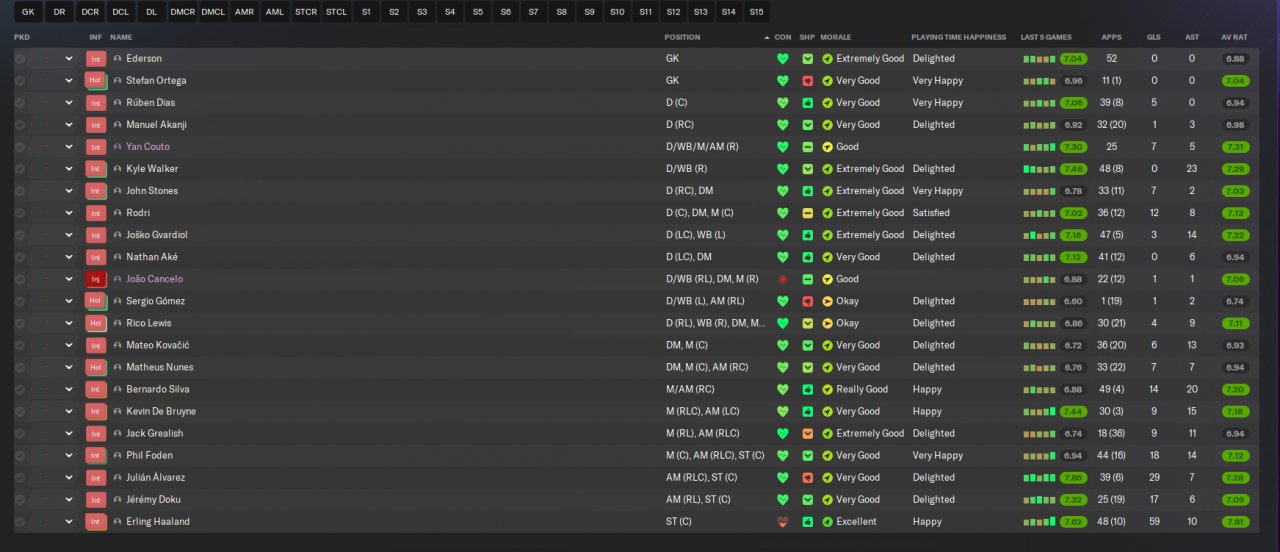Image resolution: width=1280 pixels, height=552 pixels.
Task: Toggle the picked circle for Erling Haaland
Action: click(20, 522)
